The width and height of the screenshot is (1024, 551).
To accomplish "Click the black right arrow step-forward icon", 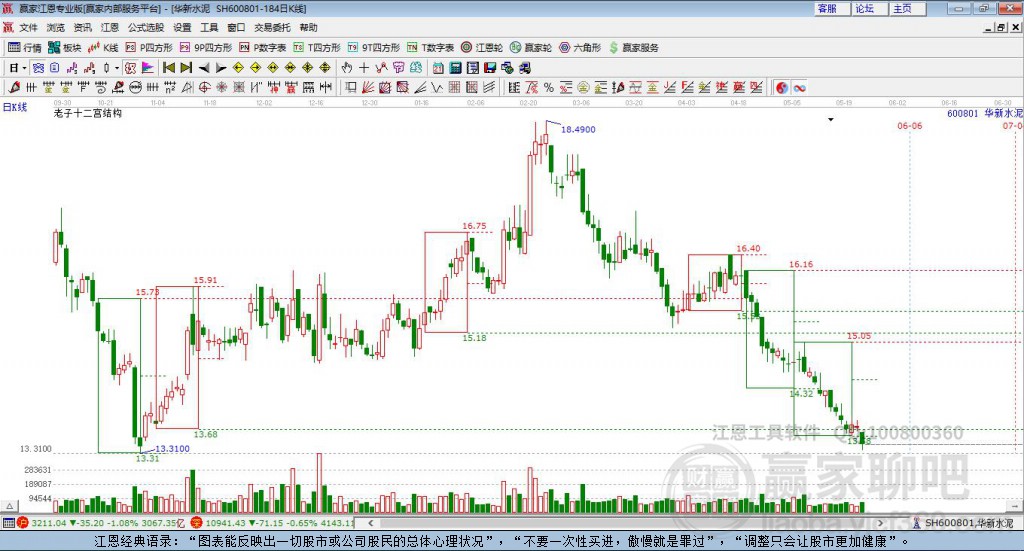I will coord(221,68).
